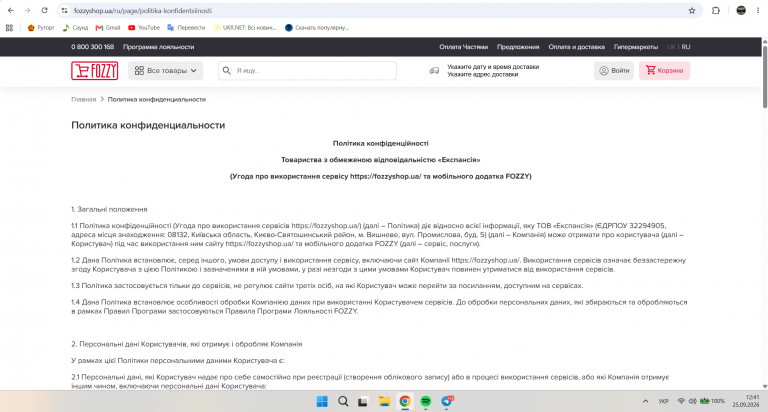This screenshot has width=768, height=412.
Task: Open the UKR.NET bookmark
Action: pos(245,28)
